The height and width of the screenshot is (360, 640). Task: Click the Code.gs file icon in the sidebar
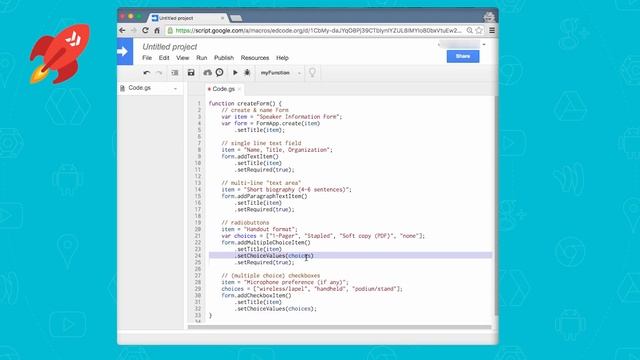click(122, 88)
